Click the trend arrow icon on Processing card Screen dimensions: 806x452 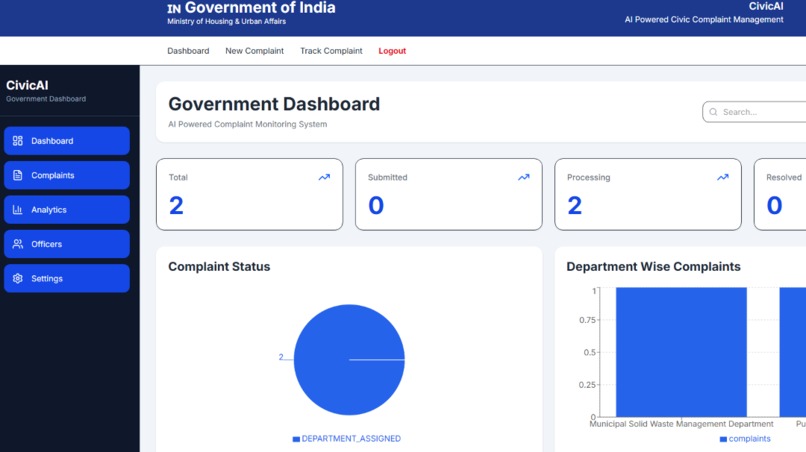(723, 177)
